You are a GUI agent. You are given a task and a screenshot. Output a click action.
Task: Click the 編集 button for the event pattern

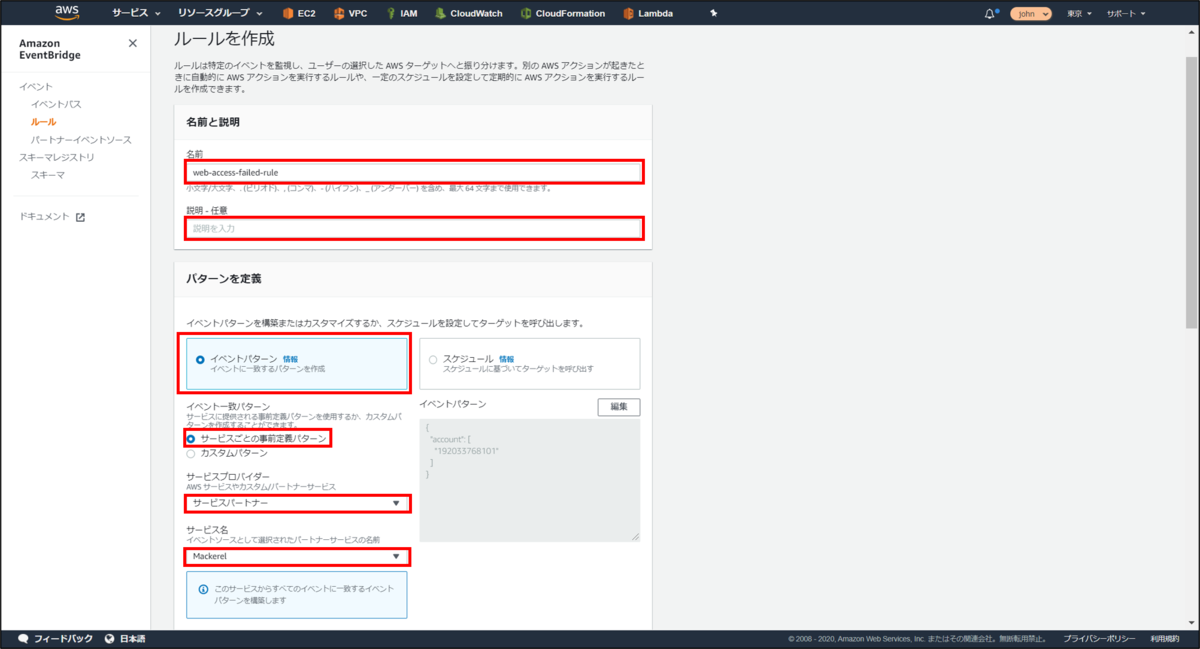(618, 407)
